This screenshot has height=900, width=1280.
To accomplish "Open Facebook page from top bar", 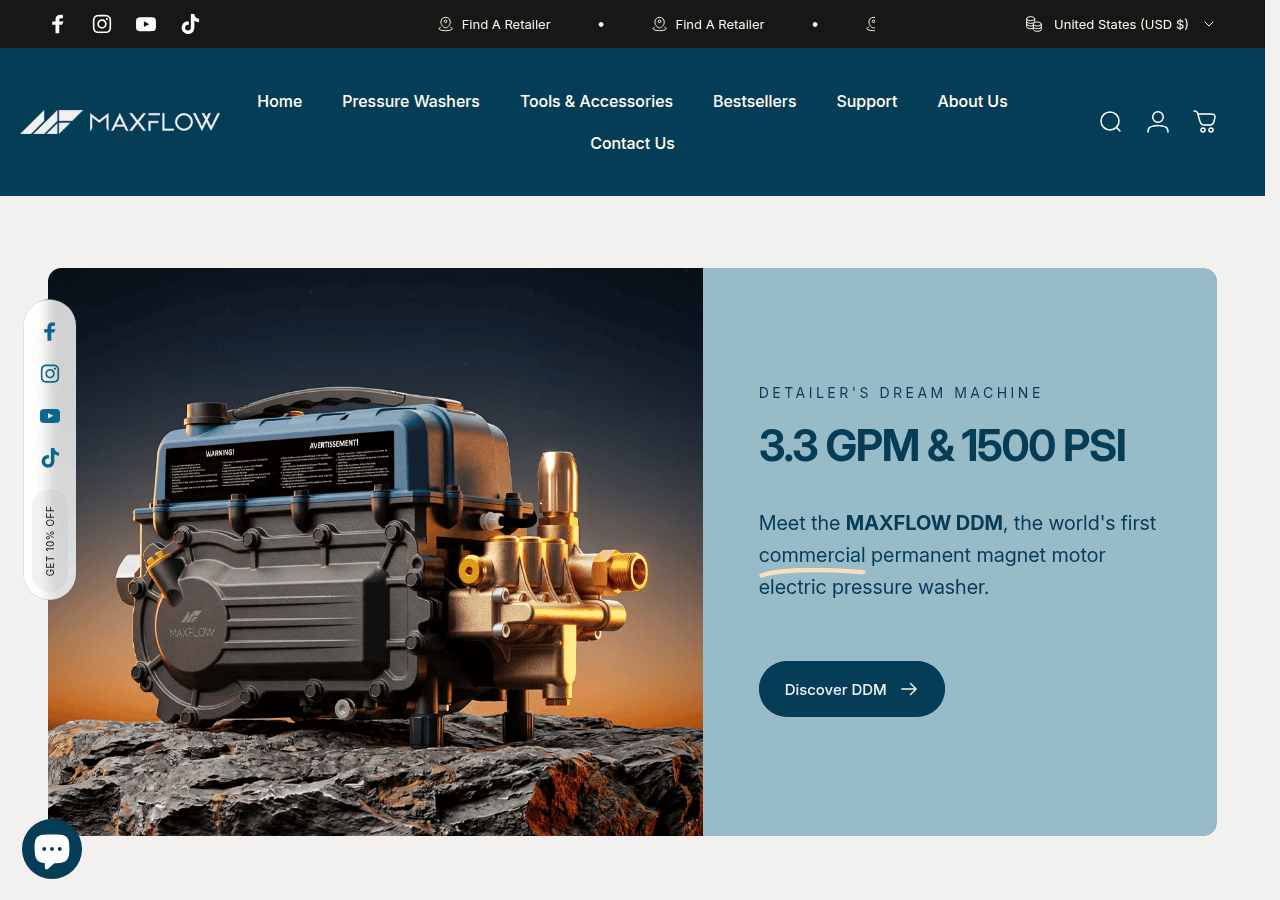I will (58, 24).
